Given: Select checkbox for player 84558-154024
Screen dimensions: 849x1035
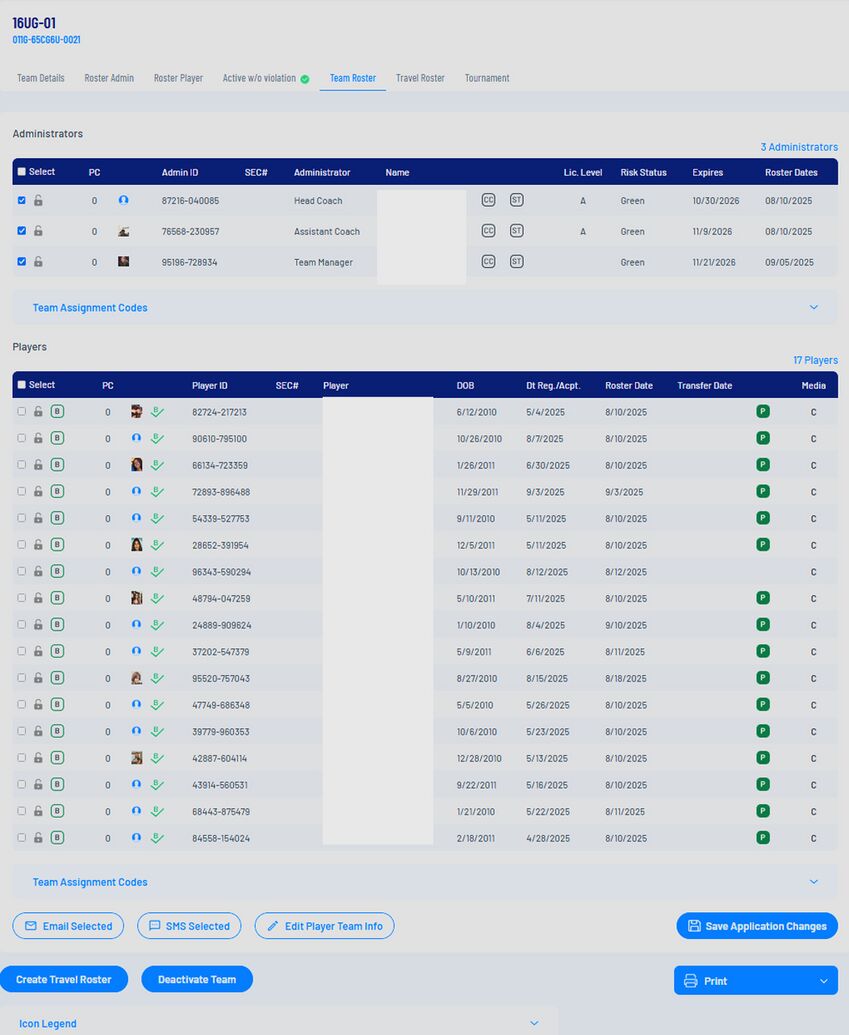Looking at the screenshot, I should pyautogui.click(x=22, y=837).
